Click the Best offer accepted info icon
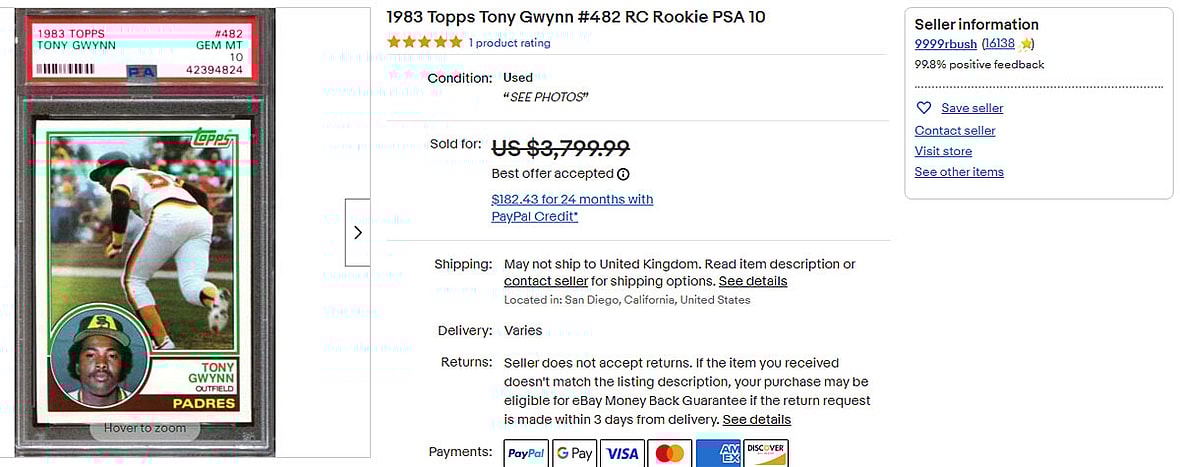 click(x=624, y=174)
